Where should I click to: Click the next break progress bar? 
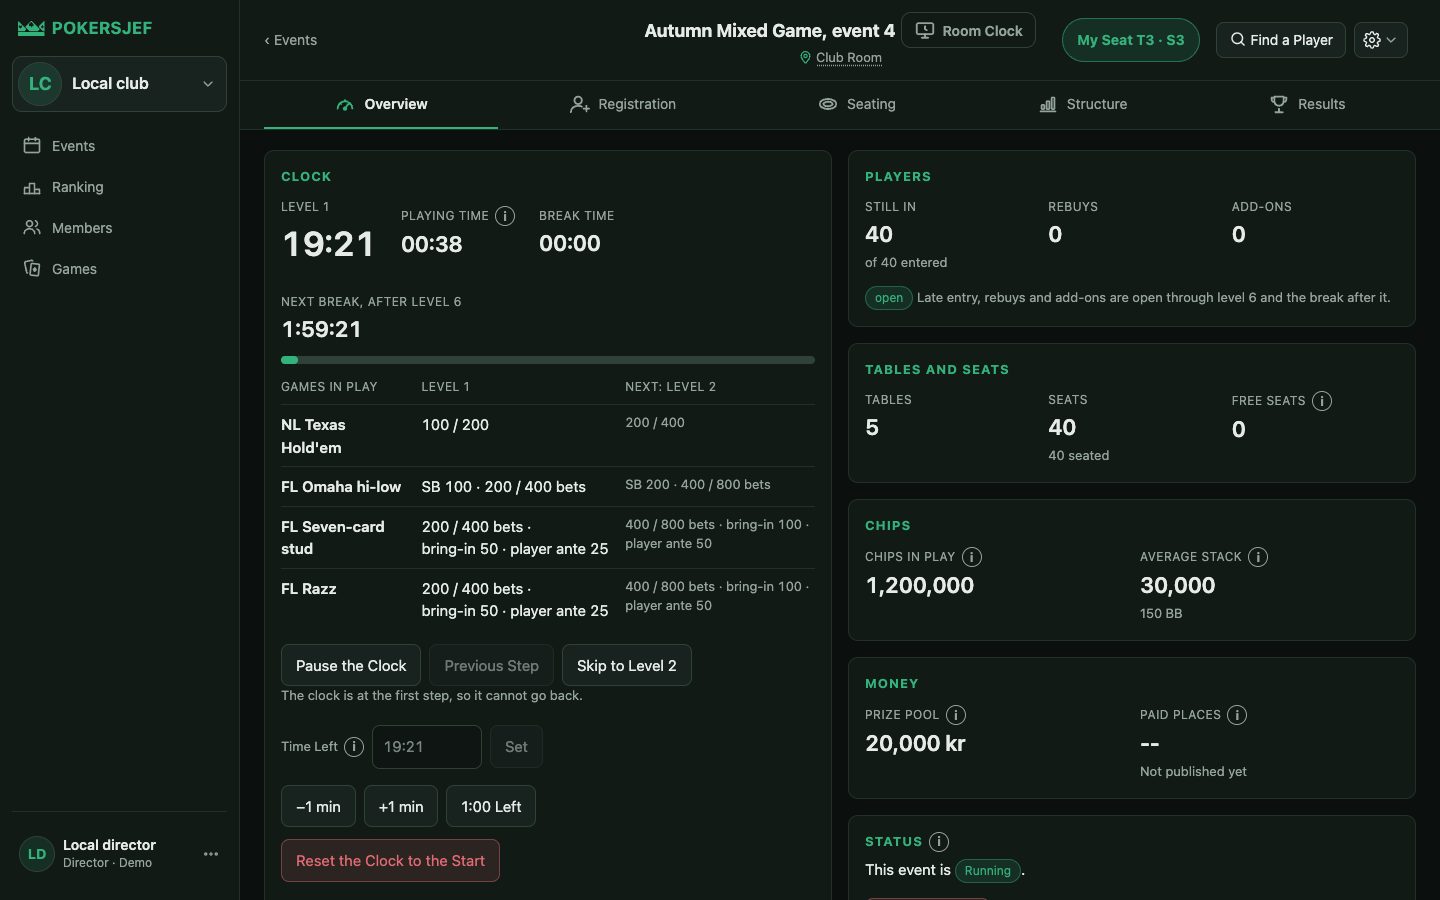548,360
